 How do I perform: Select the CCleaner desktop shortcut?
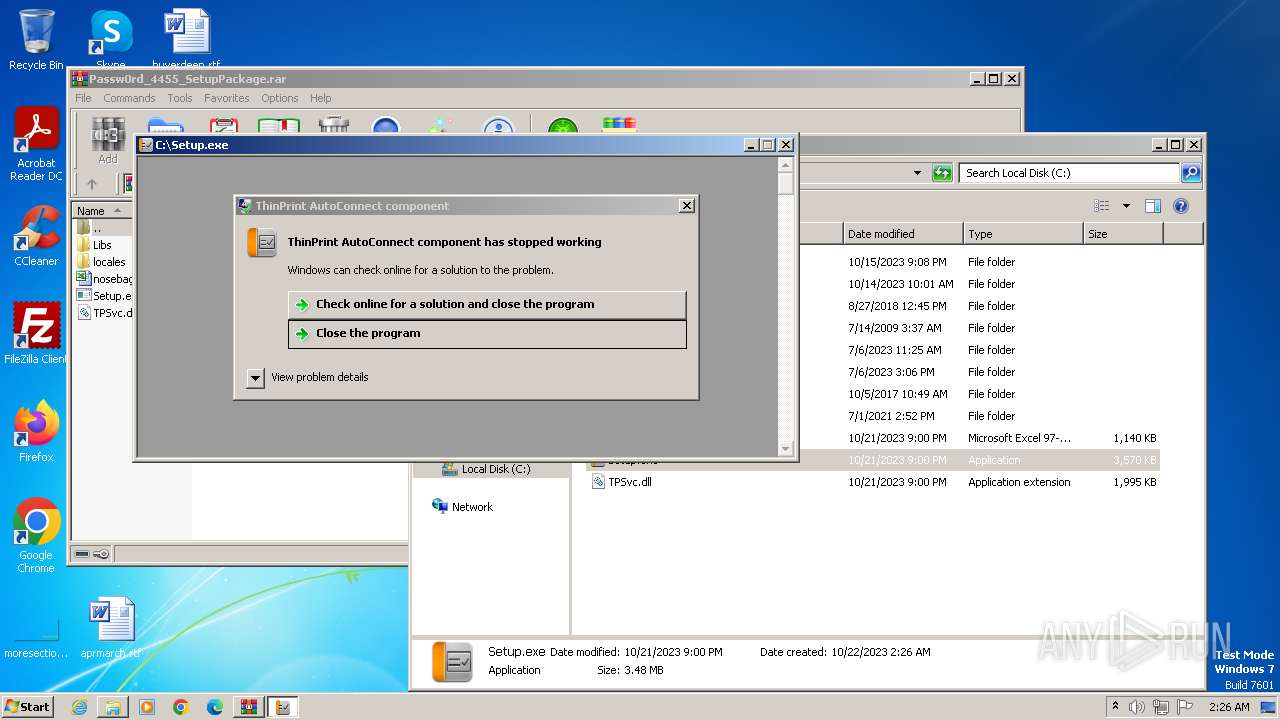pyautogui.click(x=36, y=236)
